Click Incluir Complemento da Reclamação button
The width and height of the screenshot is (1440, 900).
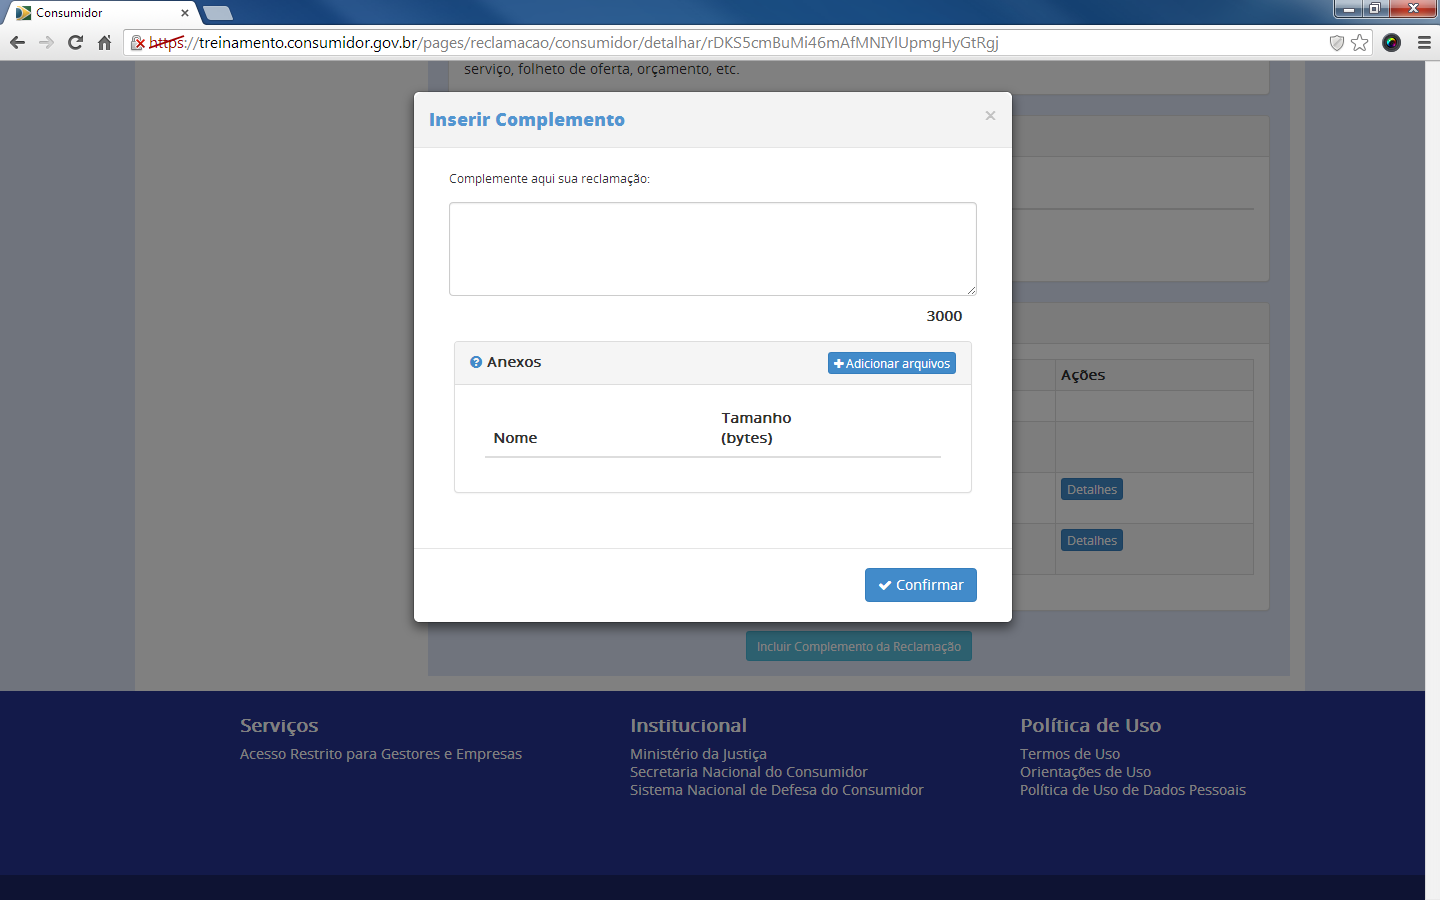(x=859, y=646)
